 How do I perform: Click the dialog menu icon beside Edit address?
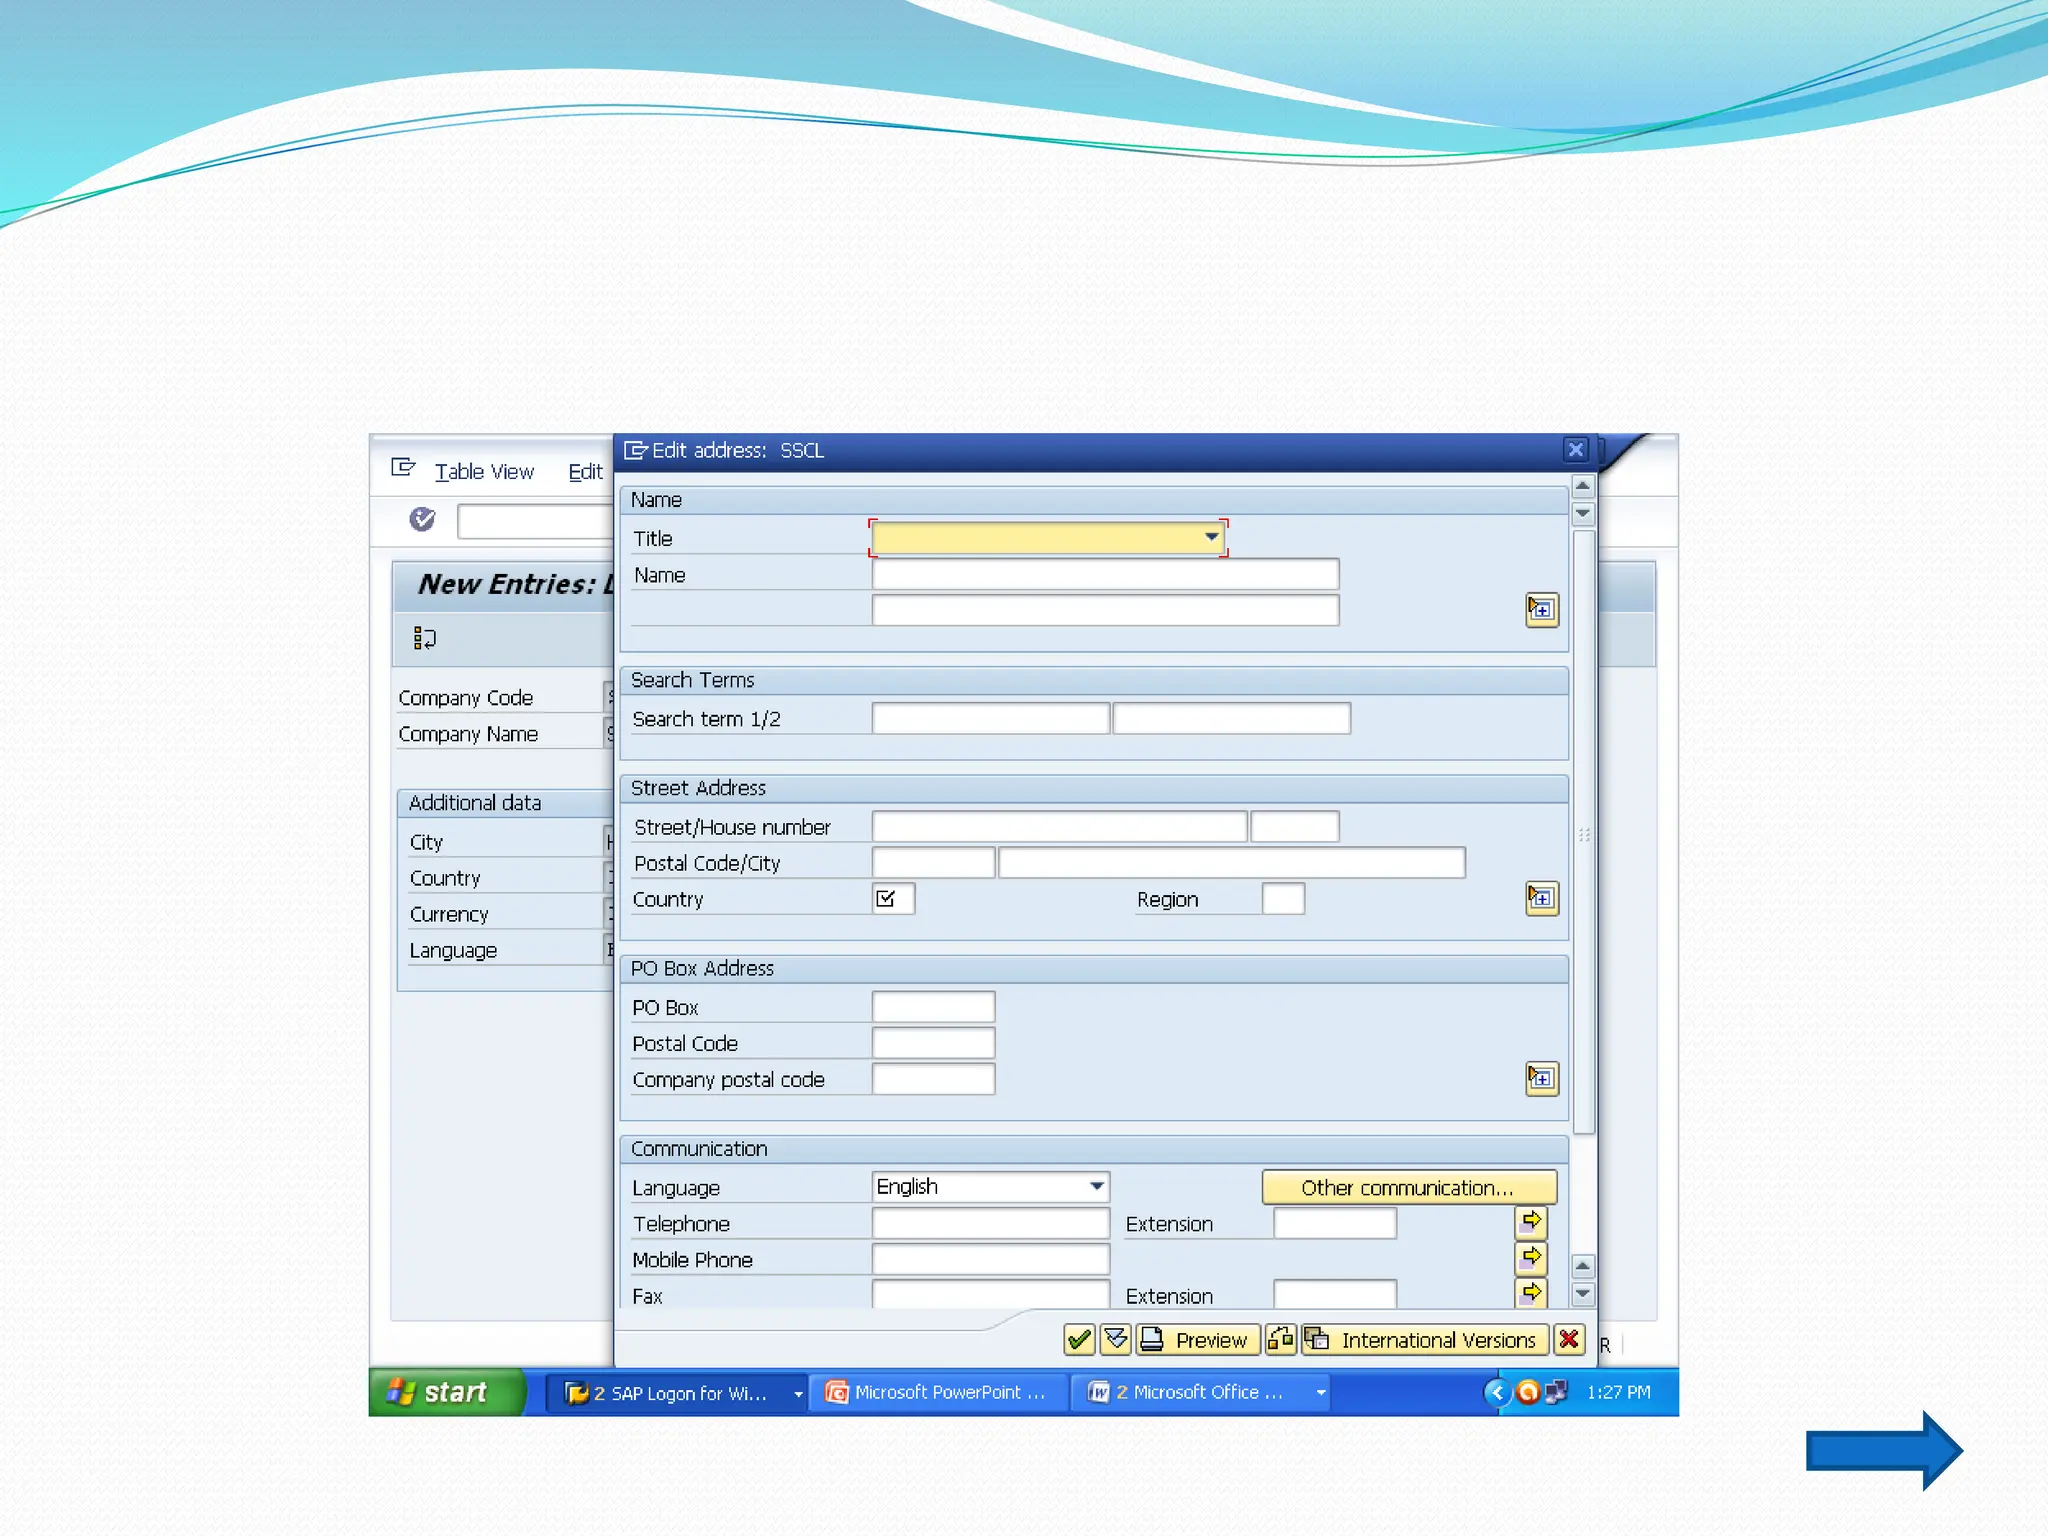pos(635,450)
